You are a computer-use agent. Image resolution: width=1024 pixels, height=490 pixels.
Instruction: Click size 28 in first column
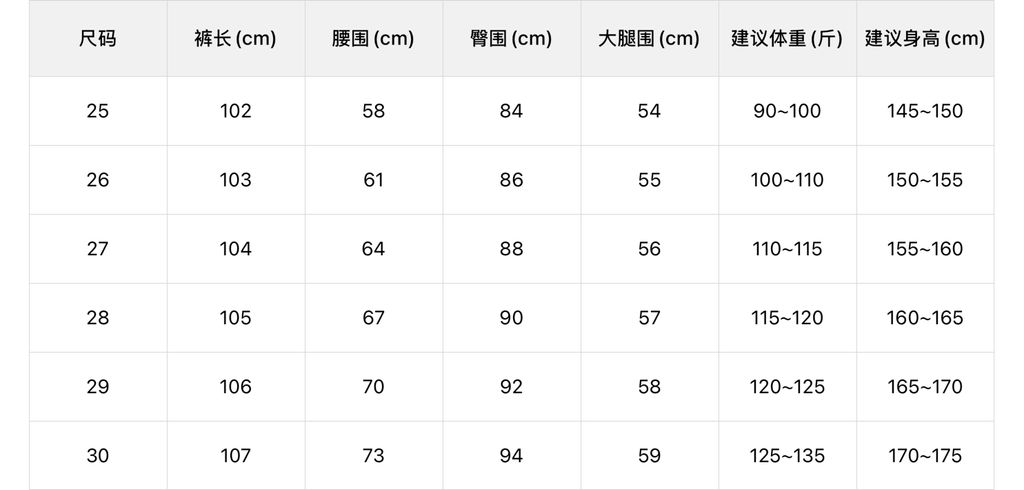click(x=98, y=318)
